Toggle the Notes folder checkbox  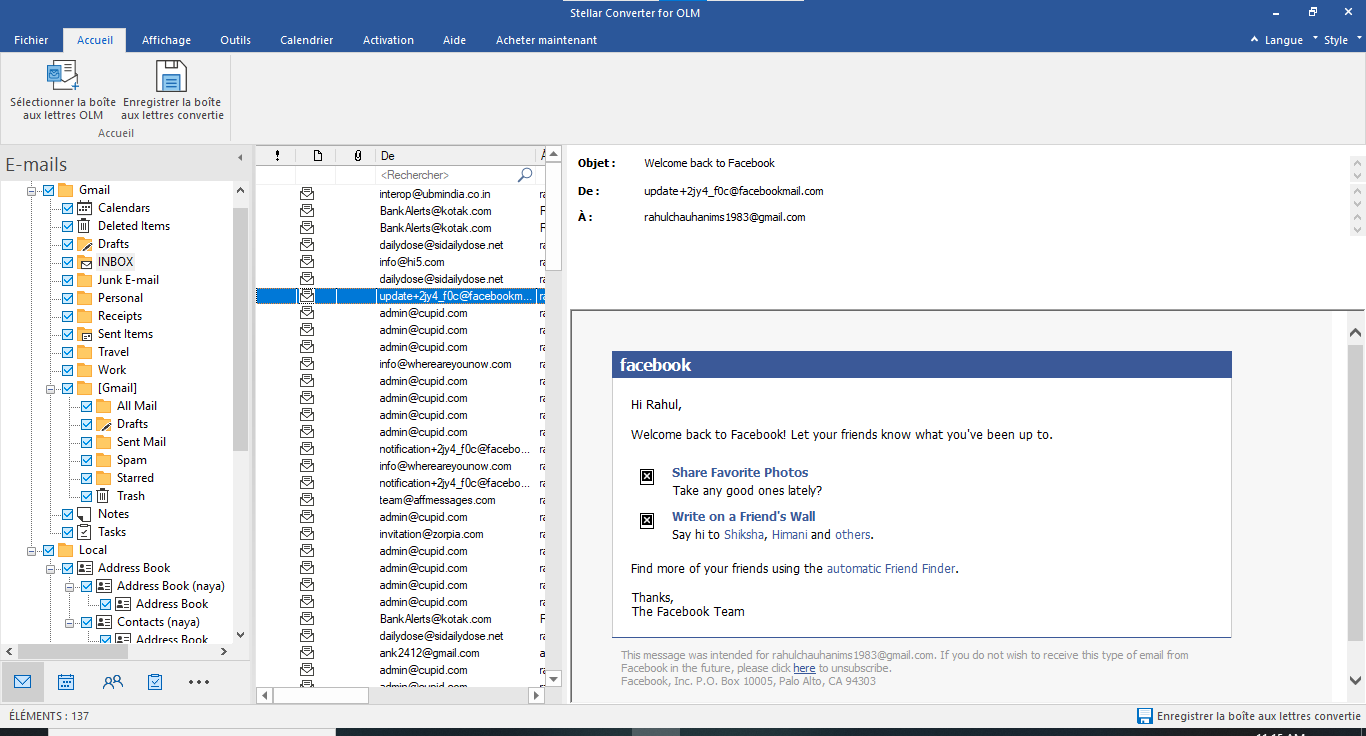(x=67, y=513)
